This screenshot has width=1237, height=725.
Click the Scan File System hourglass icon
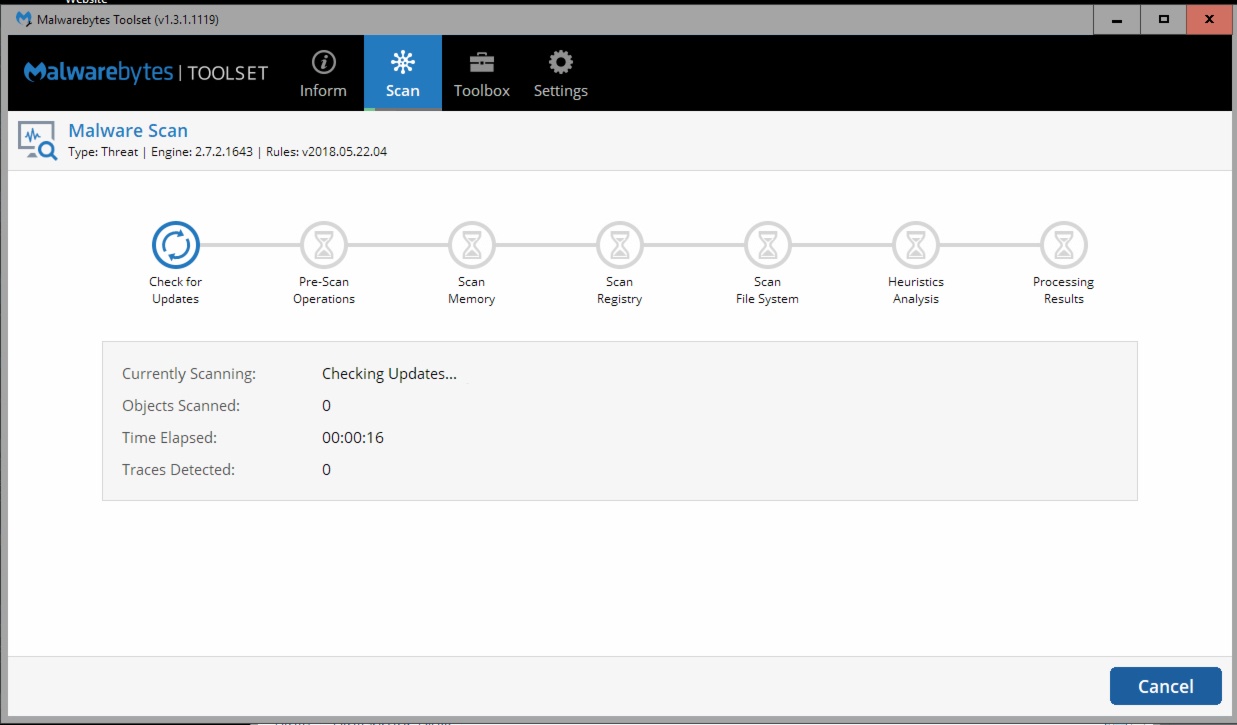click(768, 244)
